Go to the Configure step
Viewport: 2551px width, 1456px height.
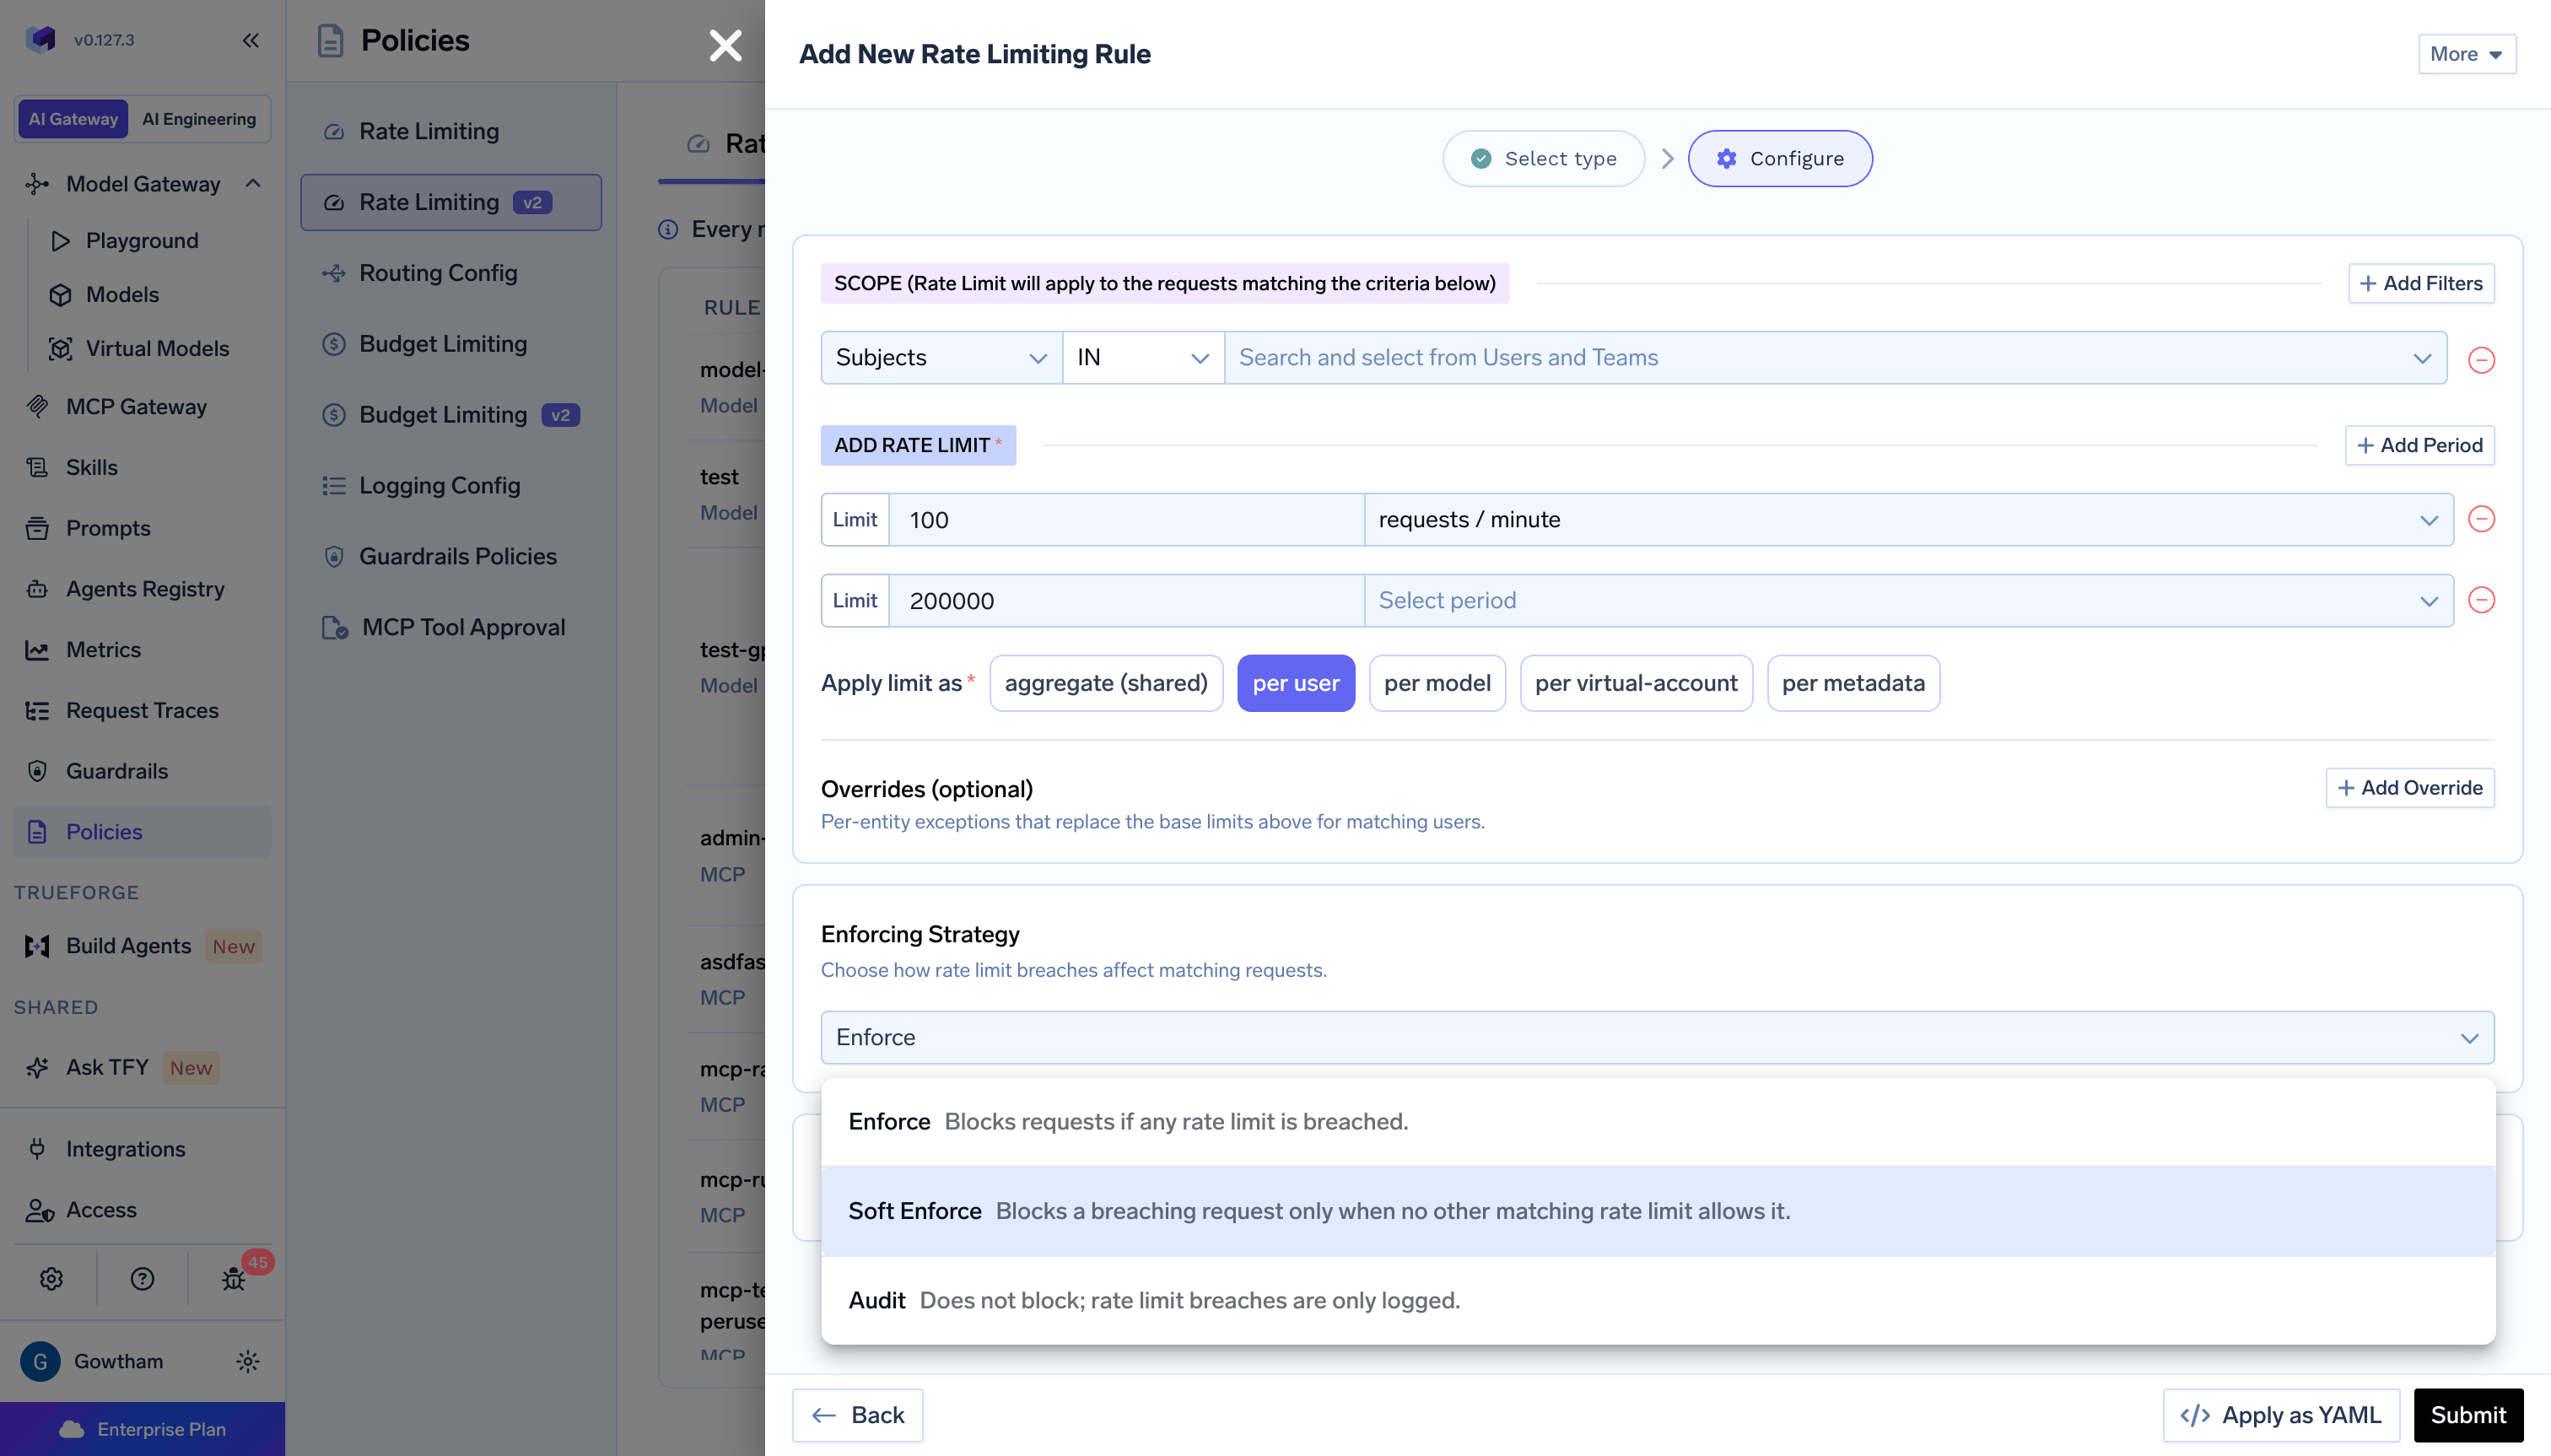pos(1779,158)
